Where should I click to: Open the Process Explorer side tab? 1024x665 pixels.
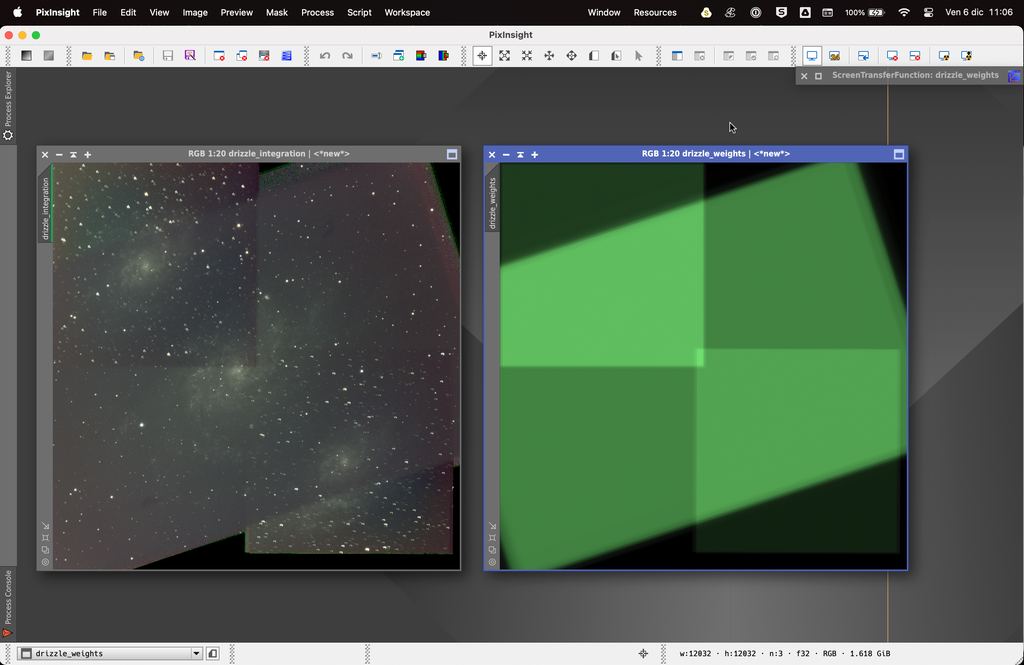tap(8, 105)
